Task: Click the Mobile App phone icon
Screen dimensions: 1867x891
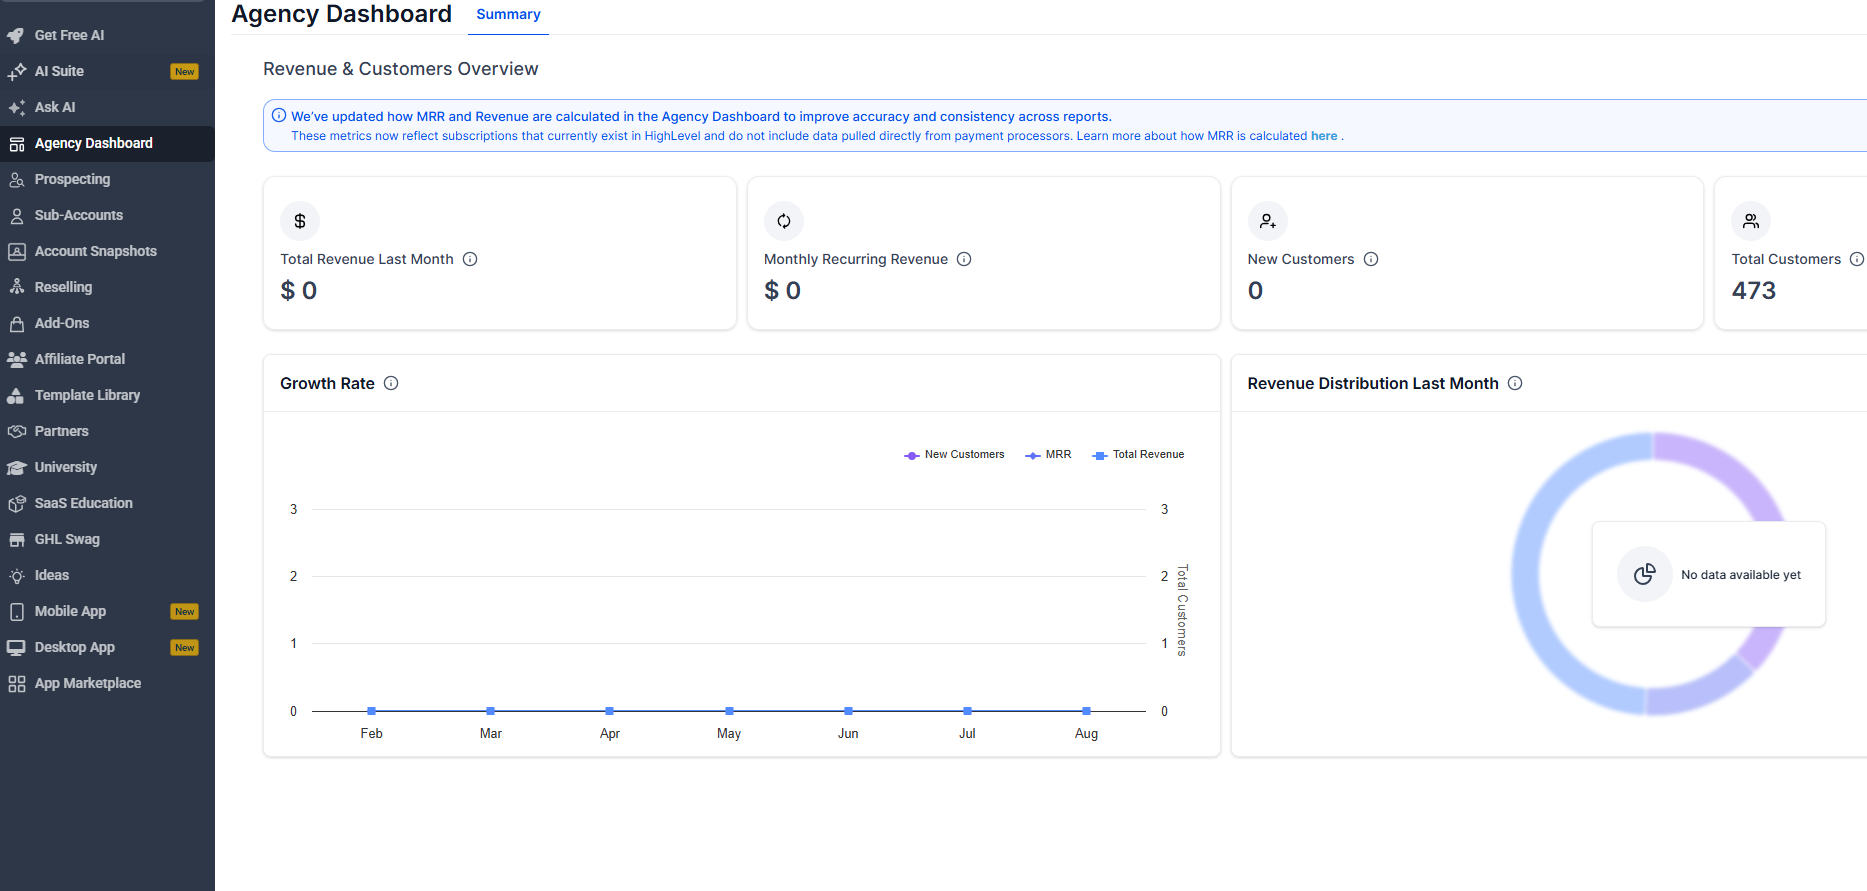Action: [x=16, y=611]
